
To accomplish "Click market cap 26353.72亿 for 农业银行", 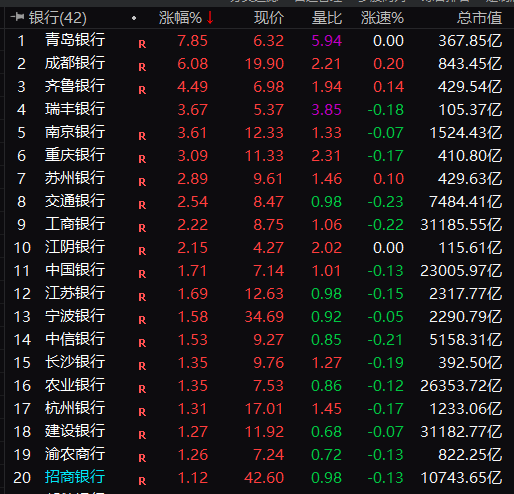I will tap(461, 386).
